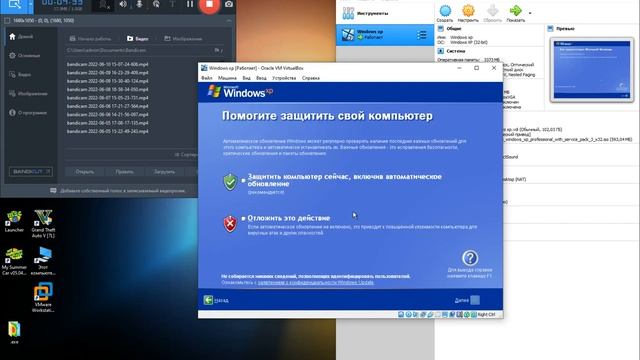Viewport: 640px width, 360px height.
Task: Click the green shield icon
Action: [230, 182]
